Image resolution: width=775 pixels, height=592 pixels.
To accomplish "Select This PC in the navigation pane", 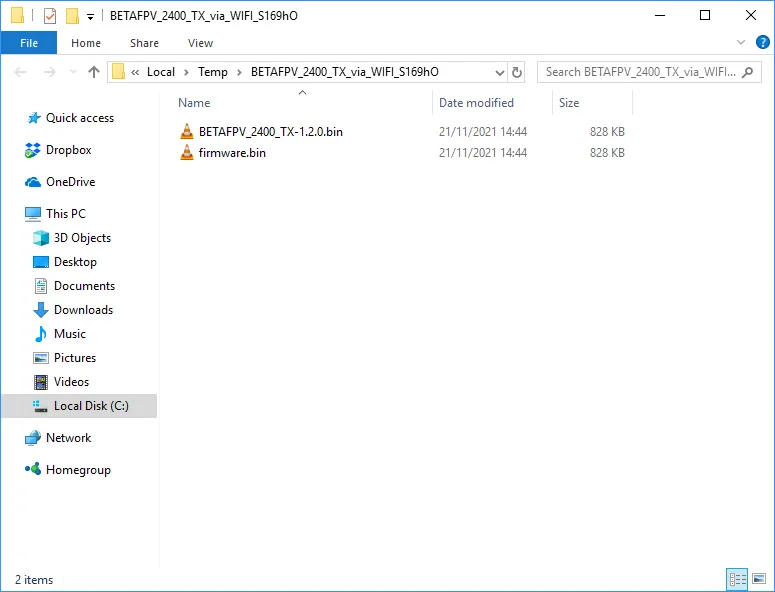I will [x=66, y=213].
